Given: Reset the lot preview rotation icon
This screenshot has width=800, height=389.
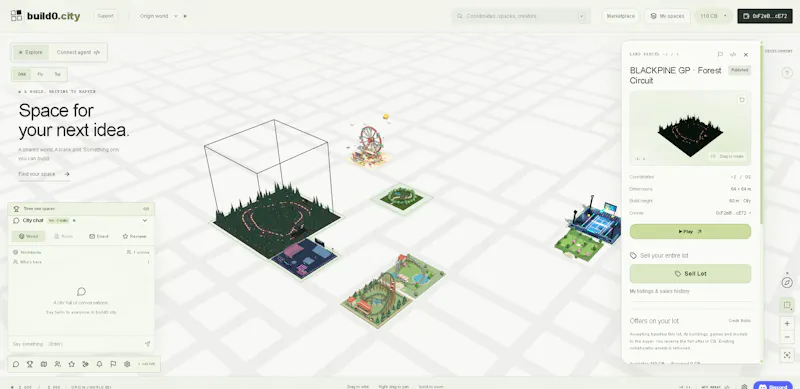Looking at the screenshot, I should pyautogui.click(x=742, y=100).
